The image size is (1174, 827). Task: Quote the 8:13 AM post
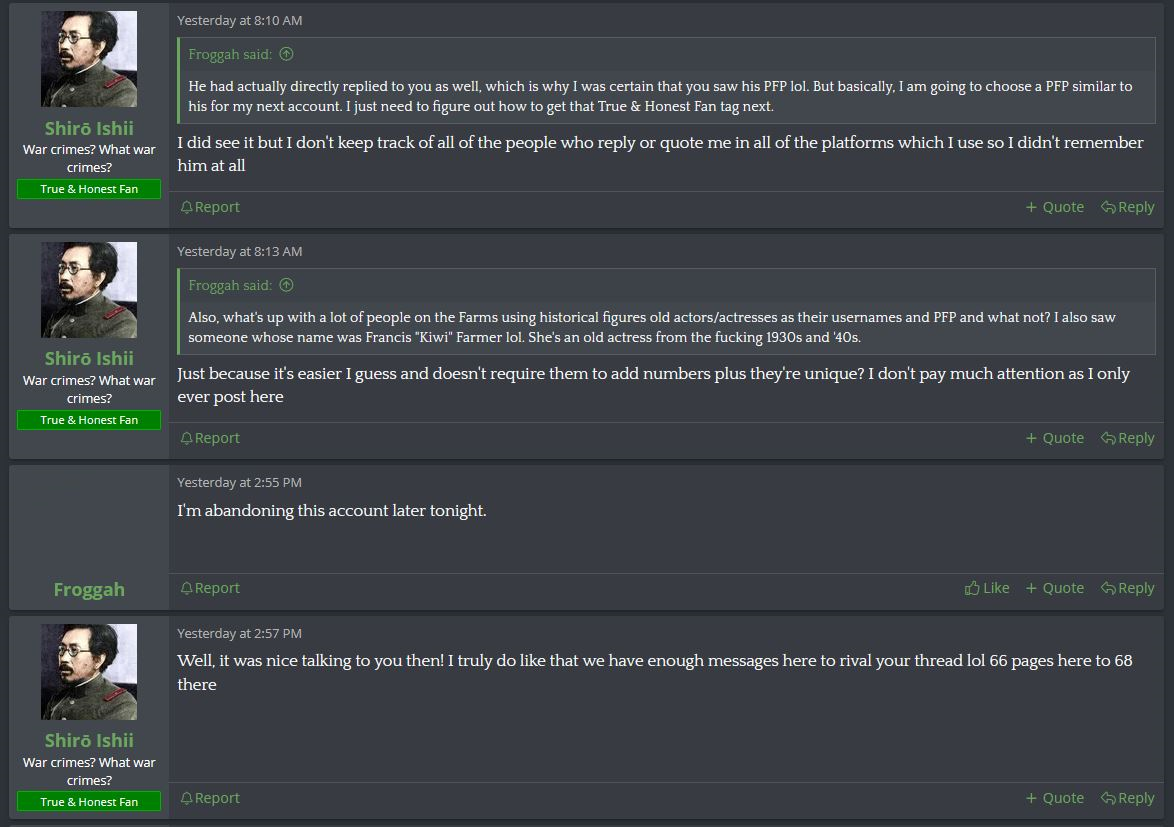click(x=1055, y=438)
